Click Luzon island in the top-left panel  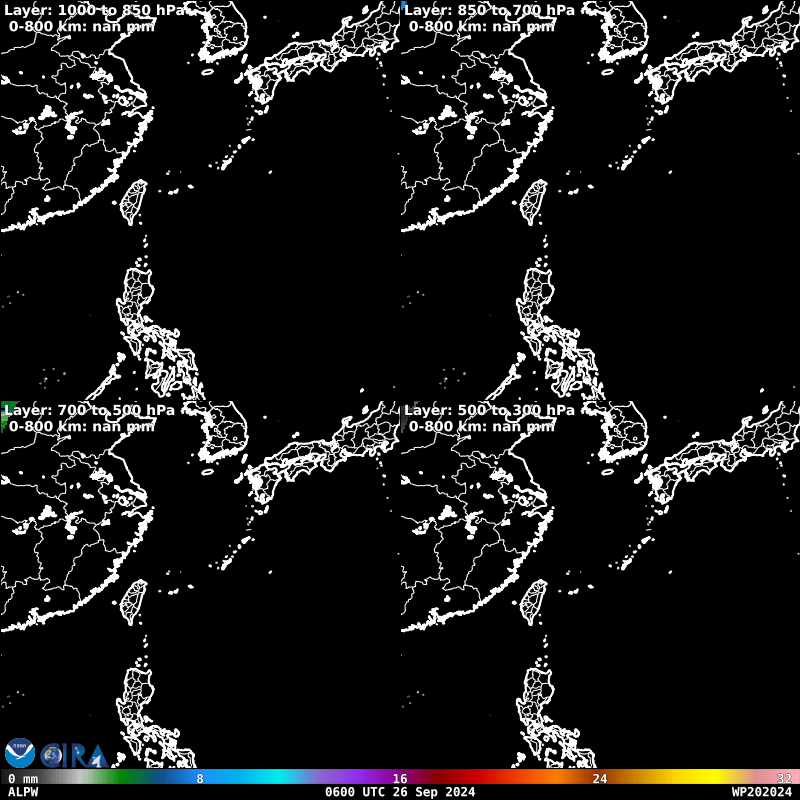pyautogui.click(x=138, y=300)
